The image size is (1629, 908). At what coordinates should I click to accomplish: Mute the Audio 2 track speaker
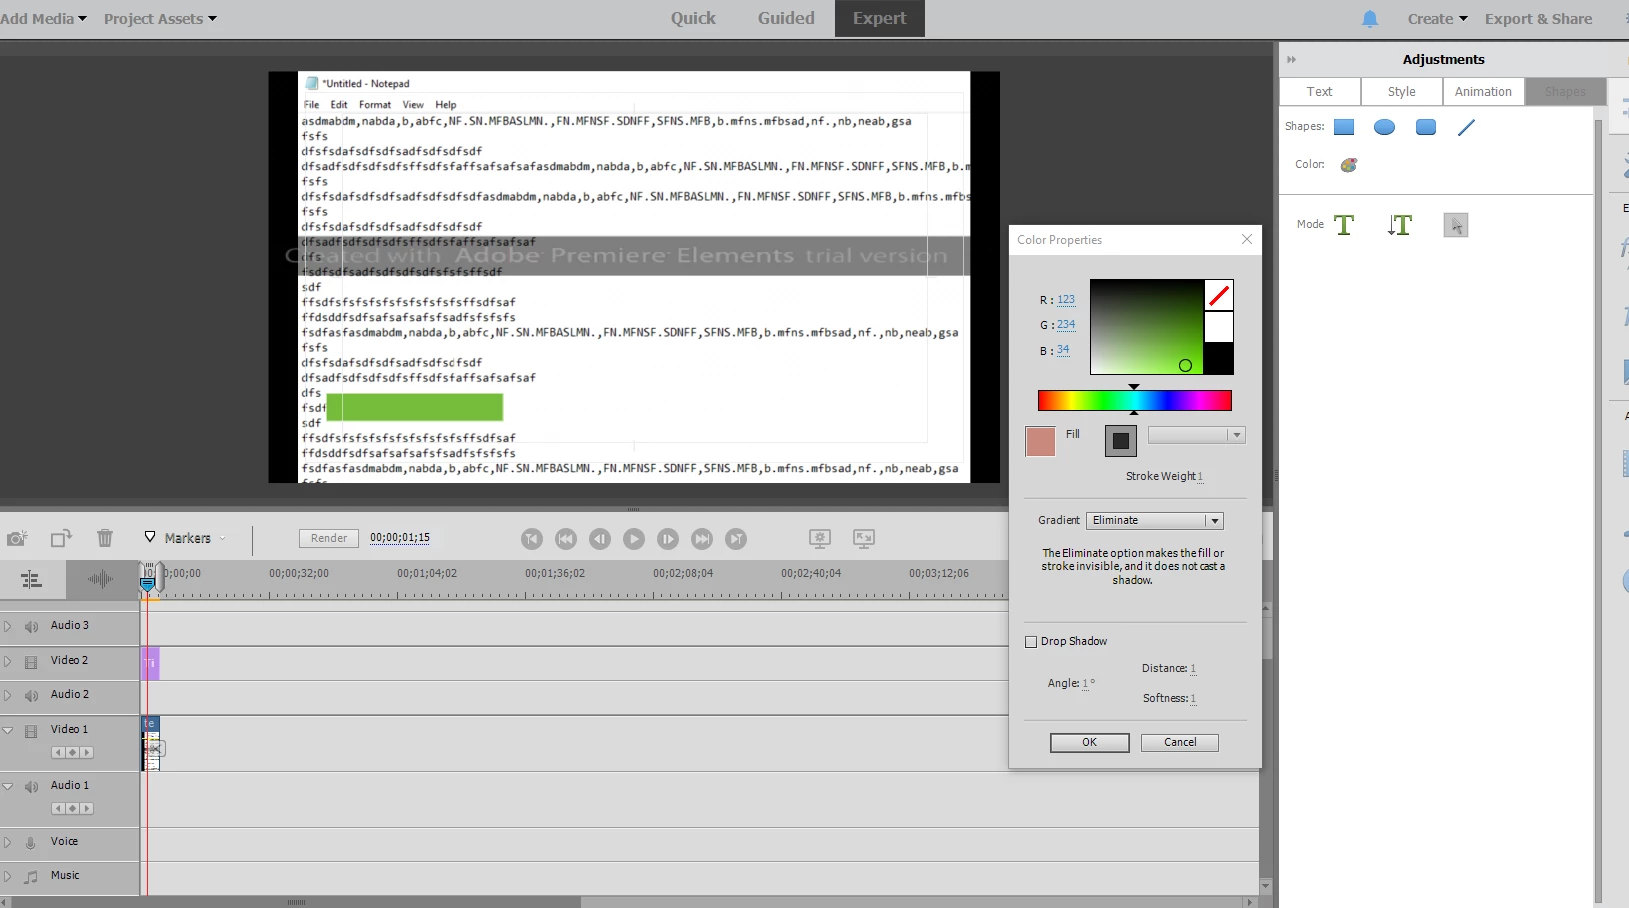tap(32, 696)
